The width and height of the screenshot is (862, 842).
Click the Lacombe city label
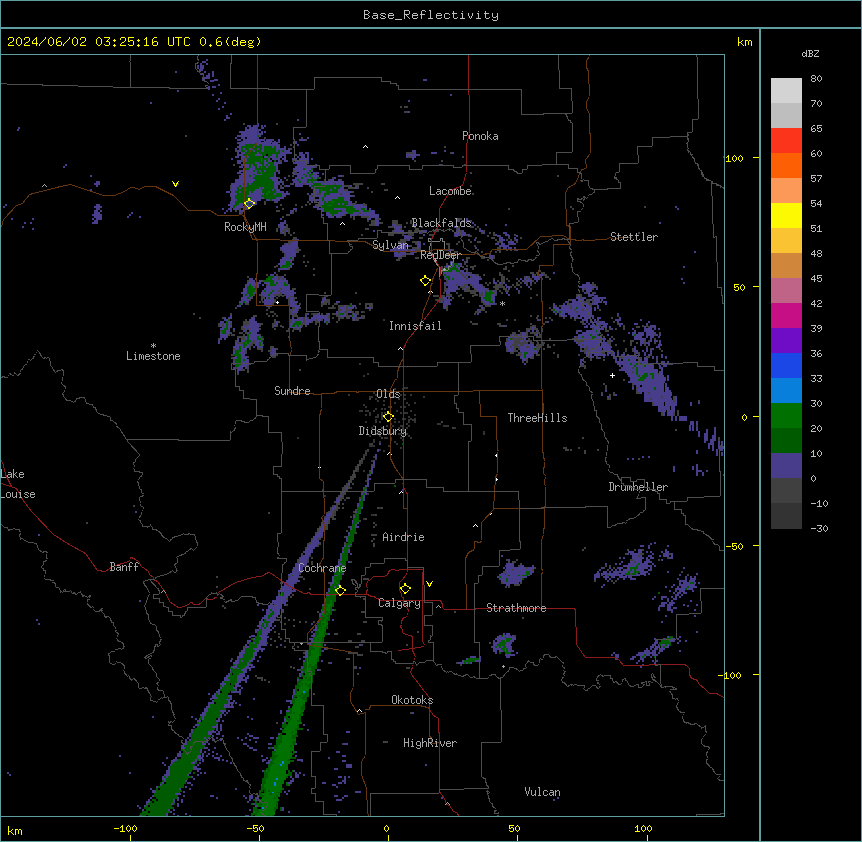450,191
